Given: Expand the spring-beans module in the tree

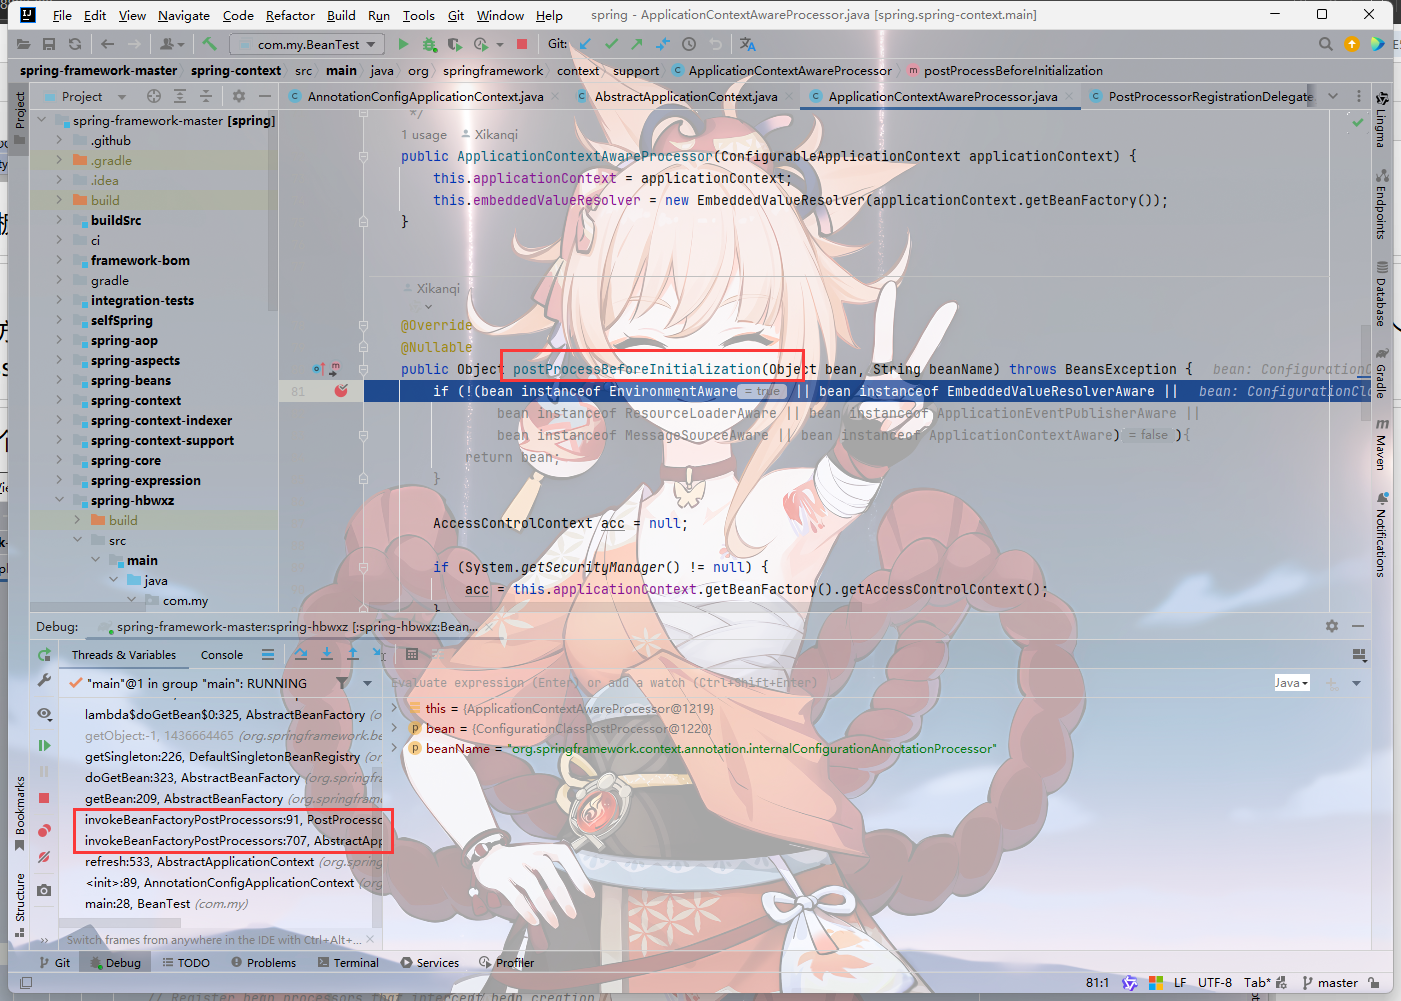Looking at the screenshot, I should point(59,380).
